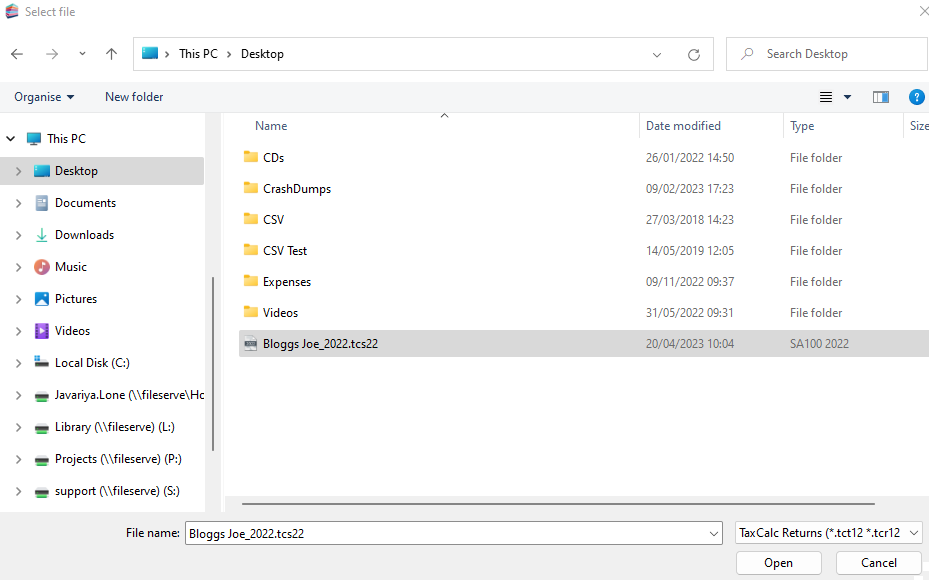Viewport: 929px width, 580px height.
Task: Open the view options dropdown arrow
Action: click(847, 97)
